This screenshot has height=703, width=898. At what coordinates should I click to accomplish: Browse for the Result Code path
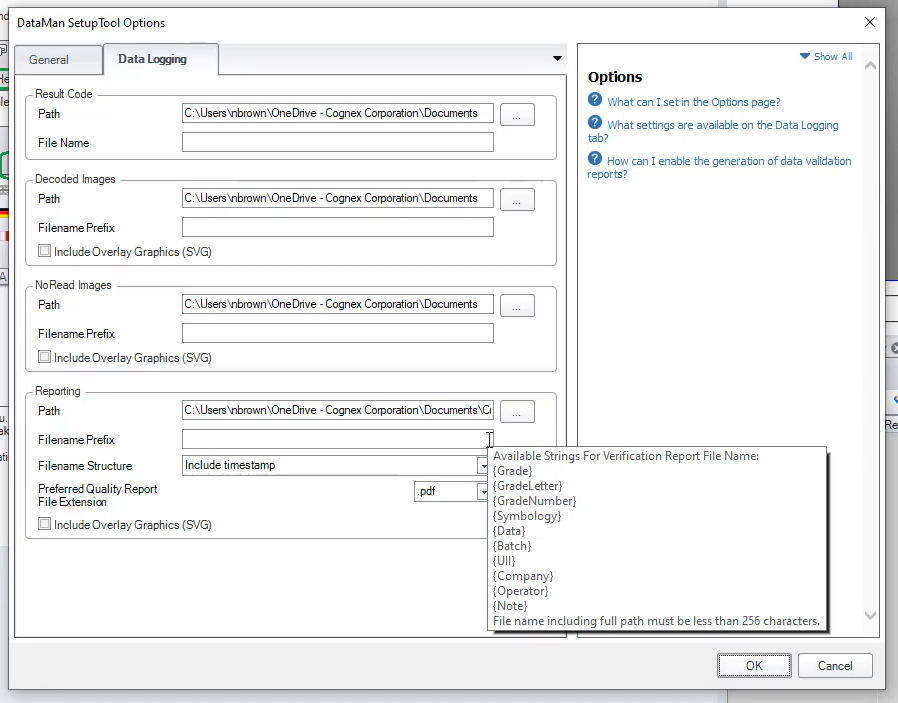click(517, 114)
